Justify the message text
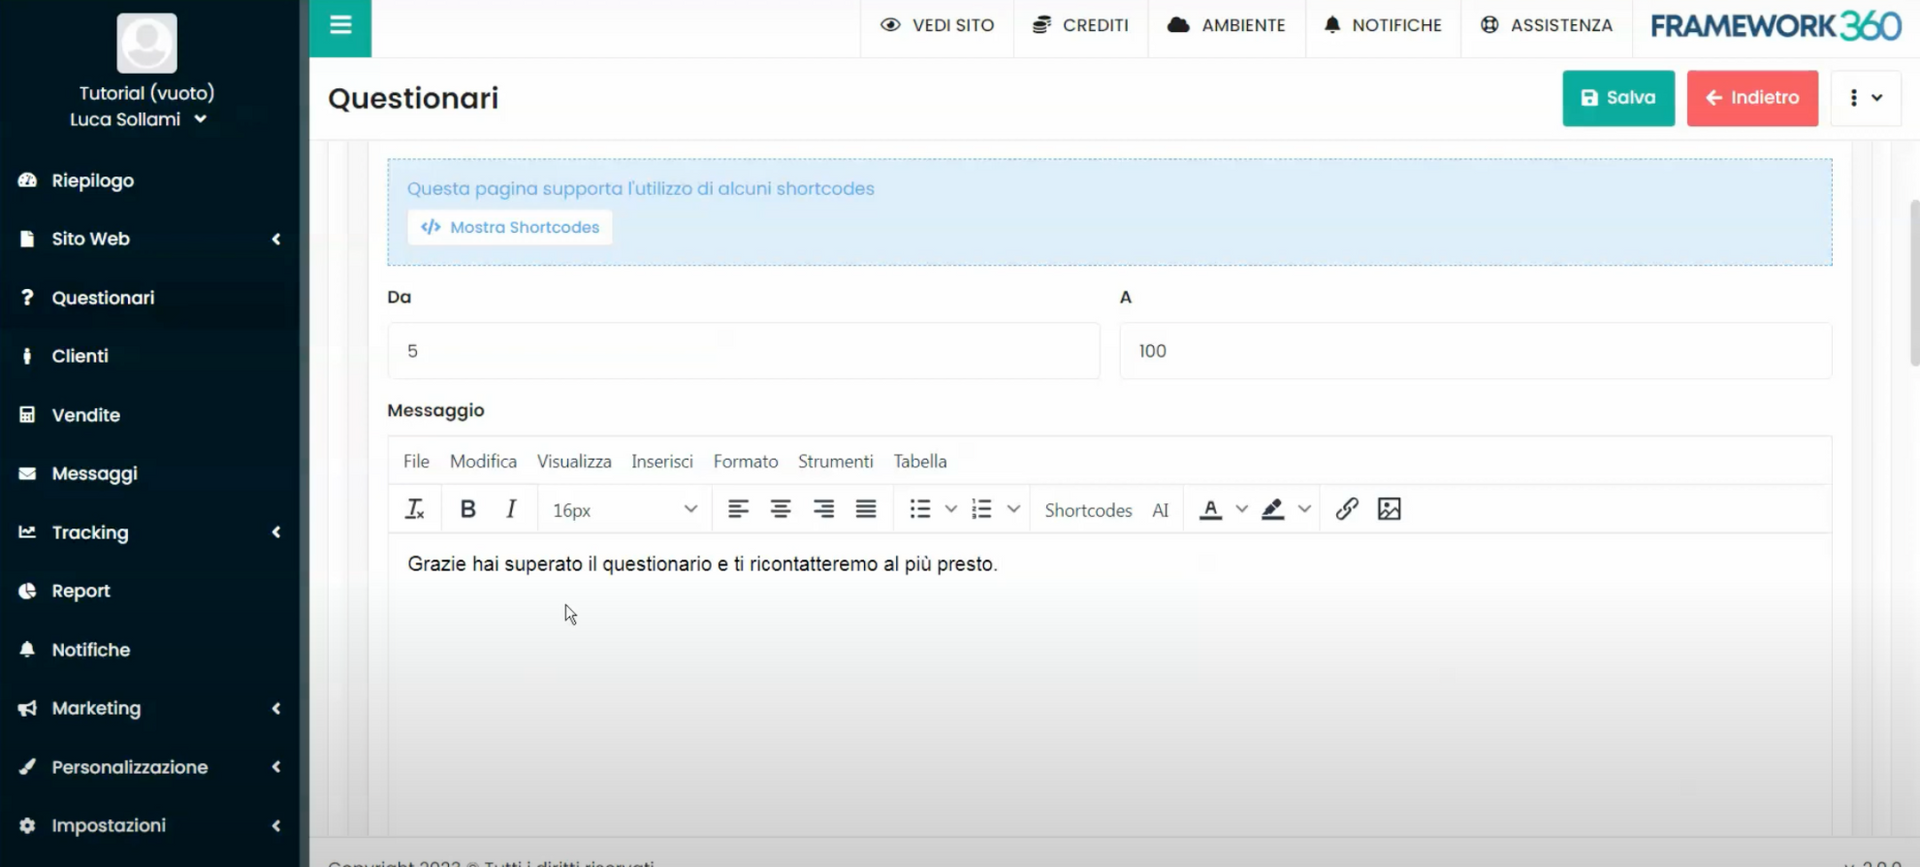The width and height of the screenshot is (1920, 867). [x=866, y=510]
